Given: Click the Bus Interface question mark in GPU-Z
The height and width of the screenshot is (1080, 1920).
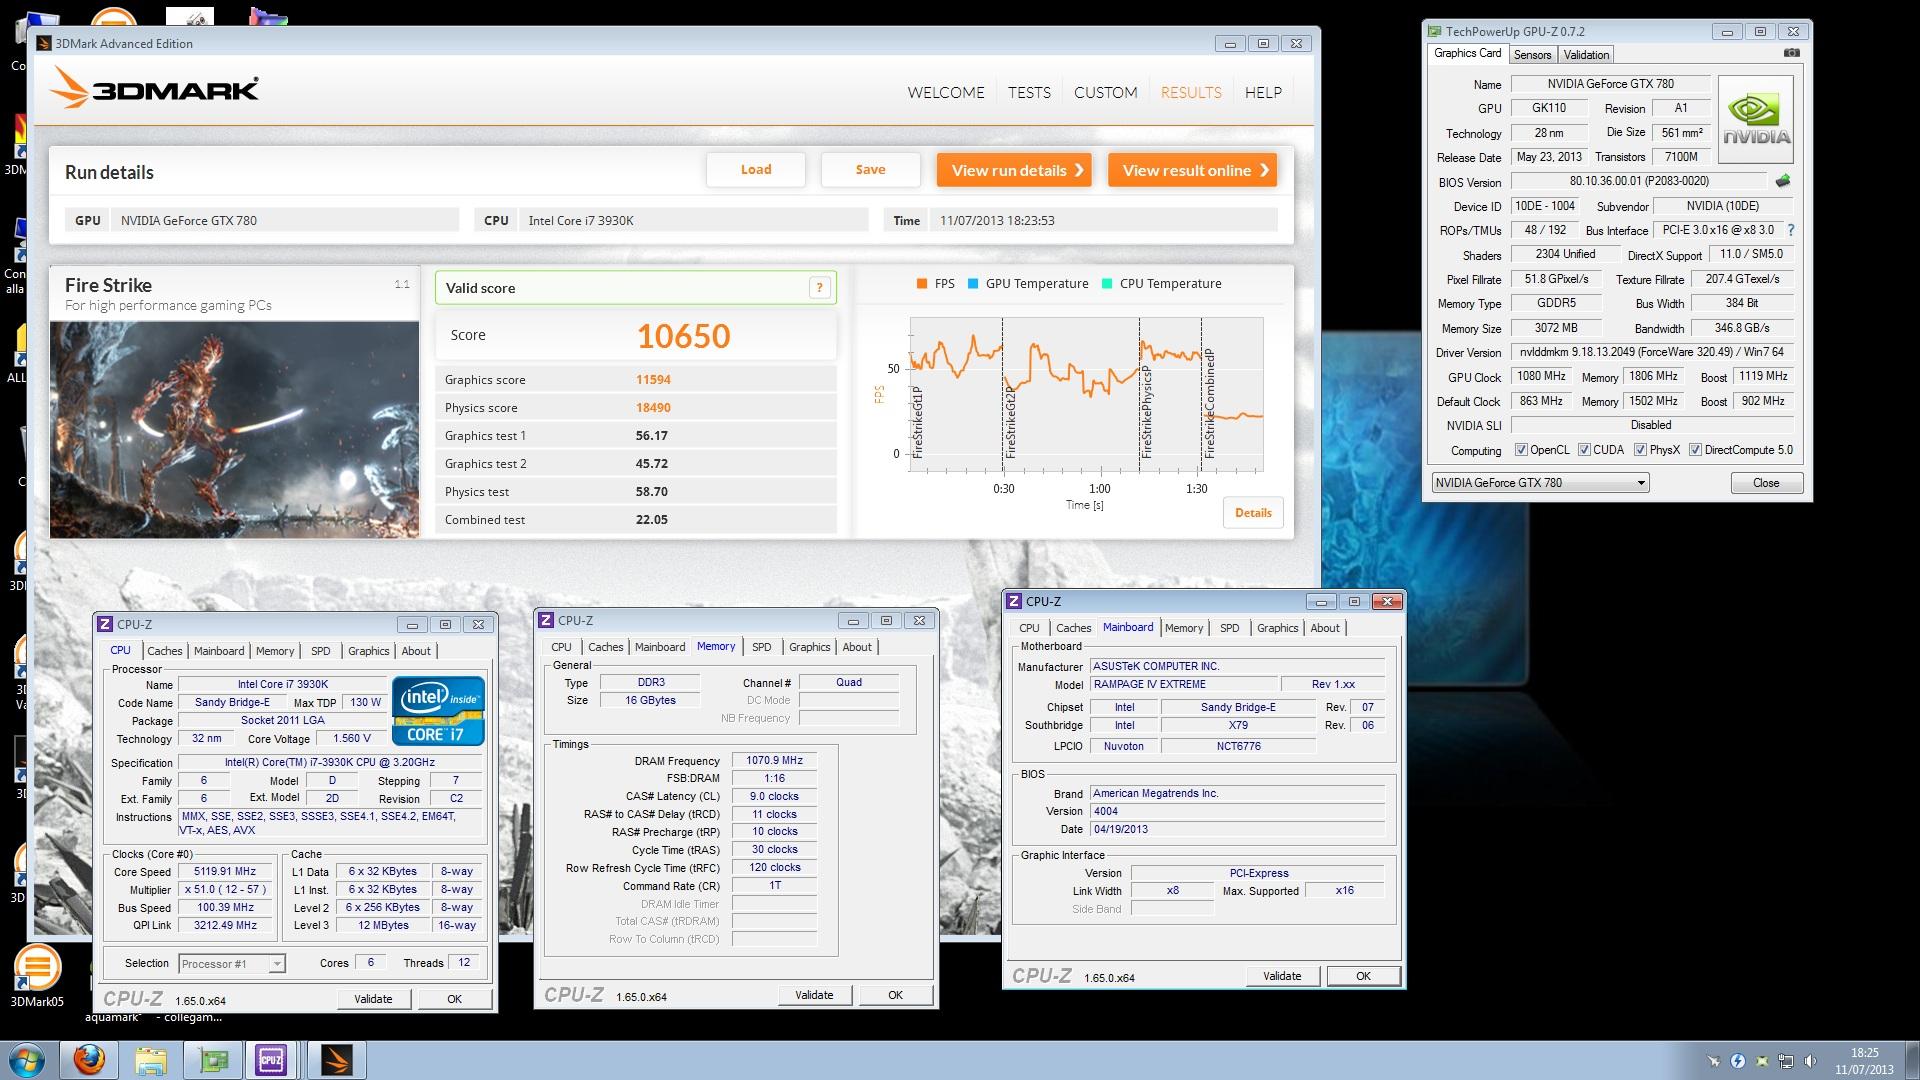Looking at the screenshot, I should coord(1790,230).
